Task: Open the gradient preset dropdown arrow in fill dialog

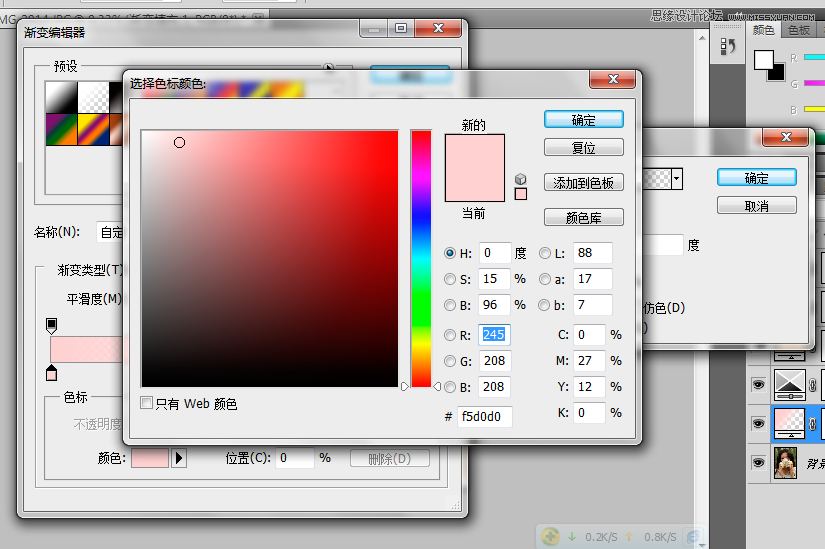Action: tap(677, 179)
